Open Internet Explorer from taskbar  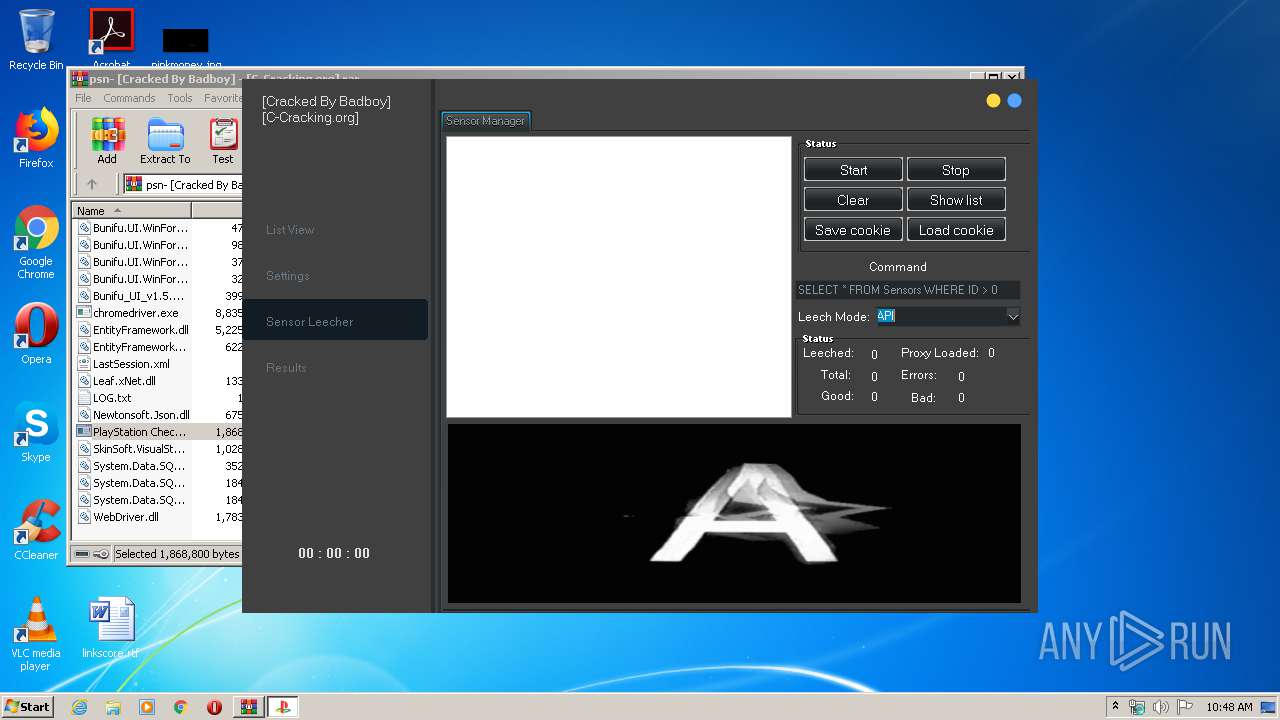pyautogui.click(x=79, y=707)
